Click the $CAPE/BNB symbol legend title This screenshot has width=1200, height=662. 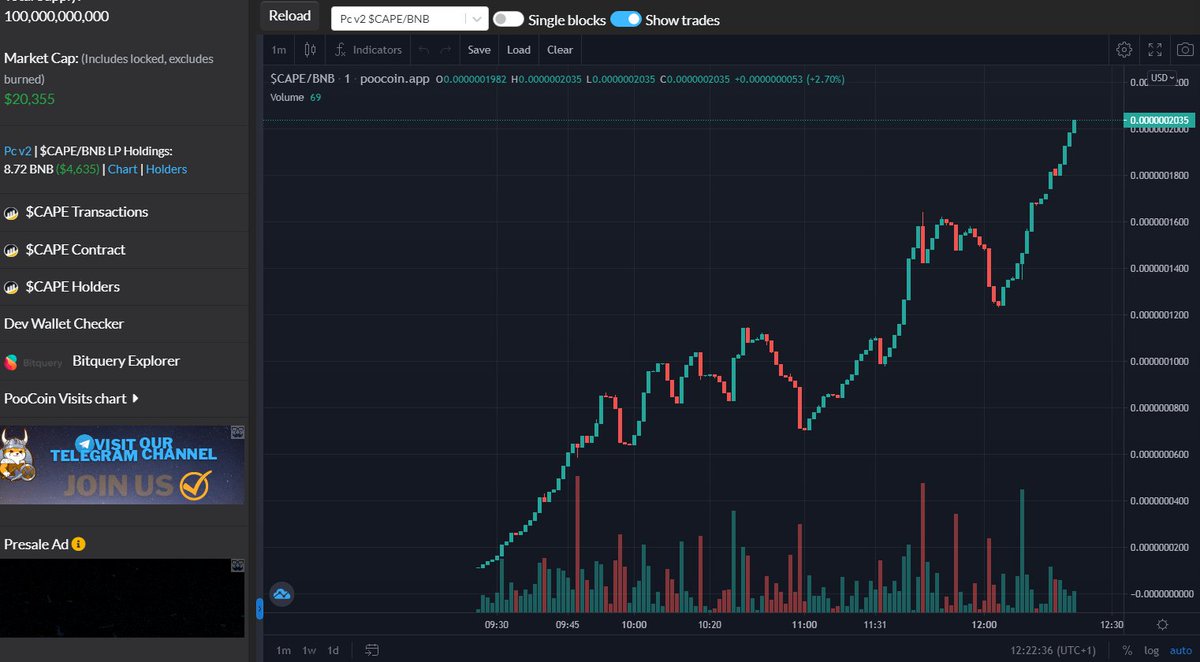302,78
